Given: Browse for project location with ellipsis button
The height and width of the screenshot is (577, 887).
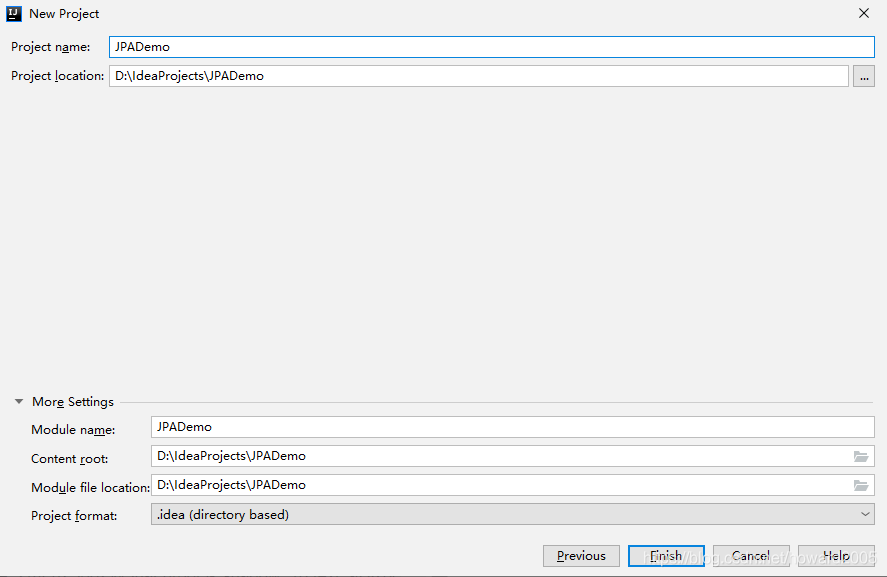Looking at the screenshot, I should pos(864,76).
